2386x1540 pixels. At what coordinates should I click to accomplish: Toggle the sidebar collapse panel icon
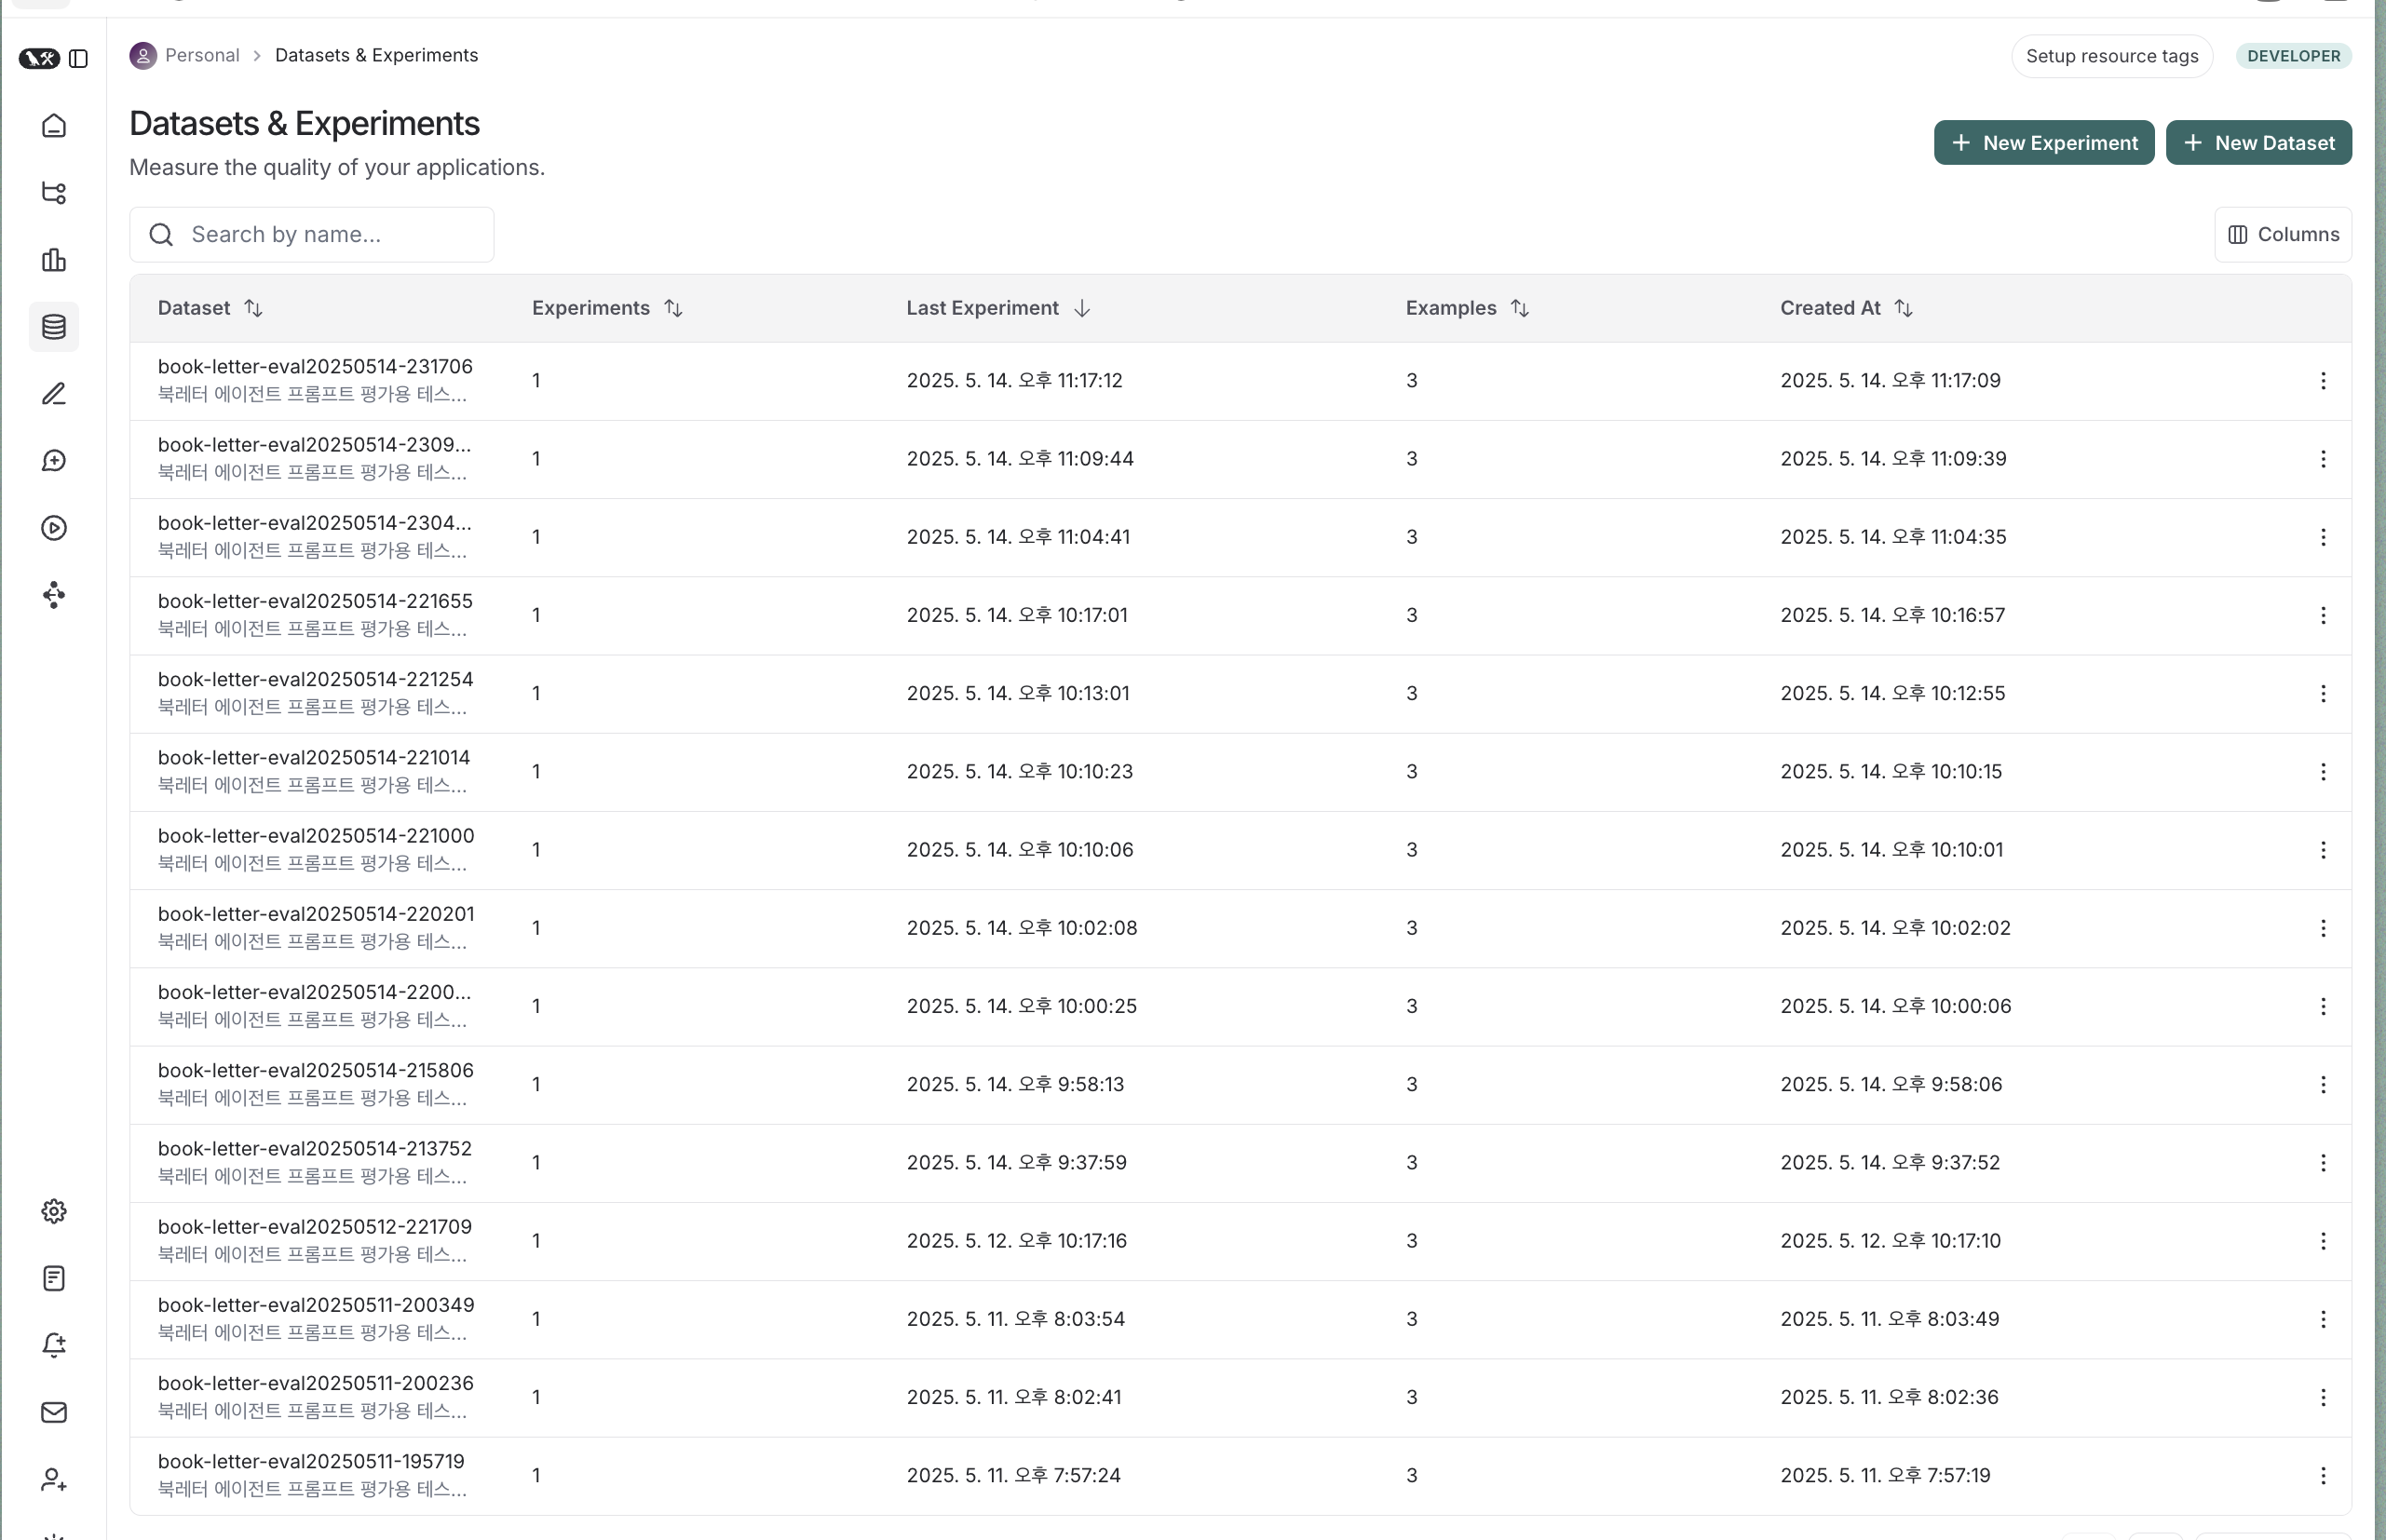point(79,59)
